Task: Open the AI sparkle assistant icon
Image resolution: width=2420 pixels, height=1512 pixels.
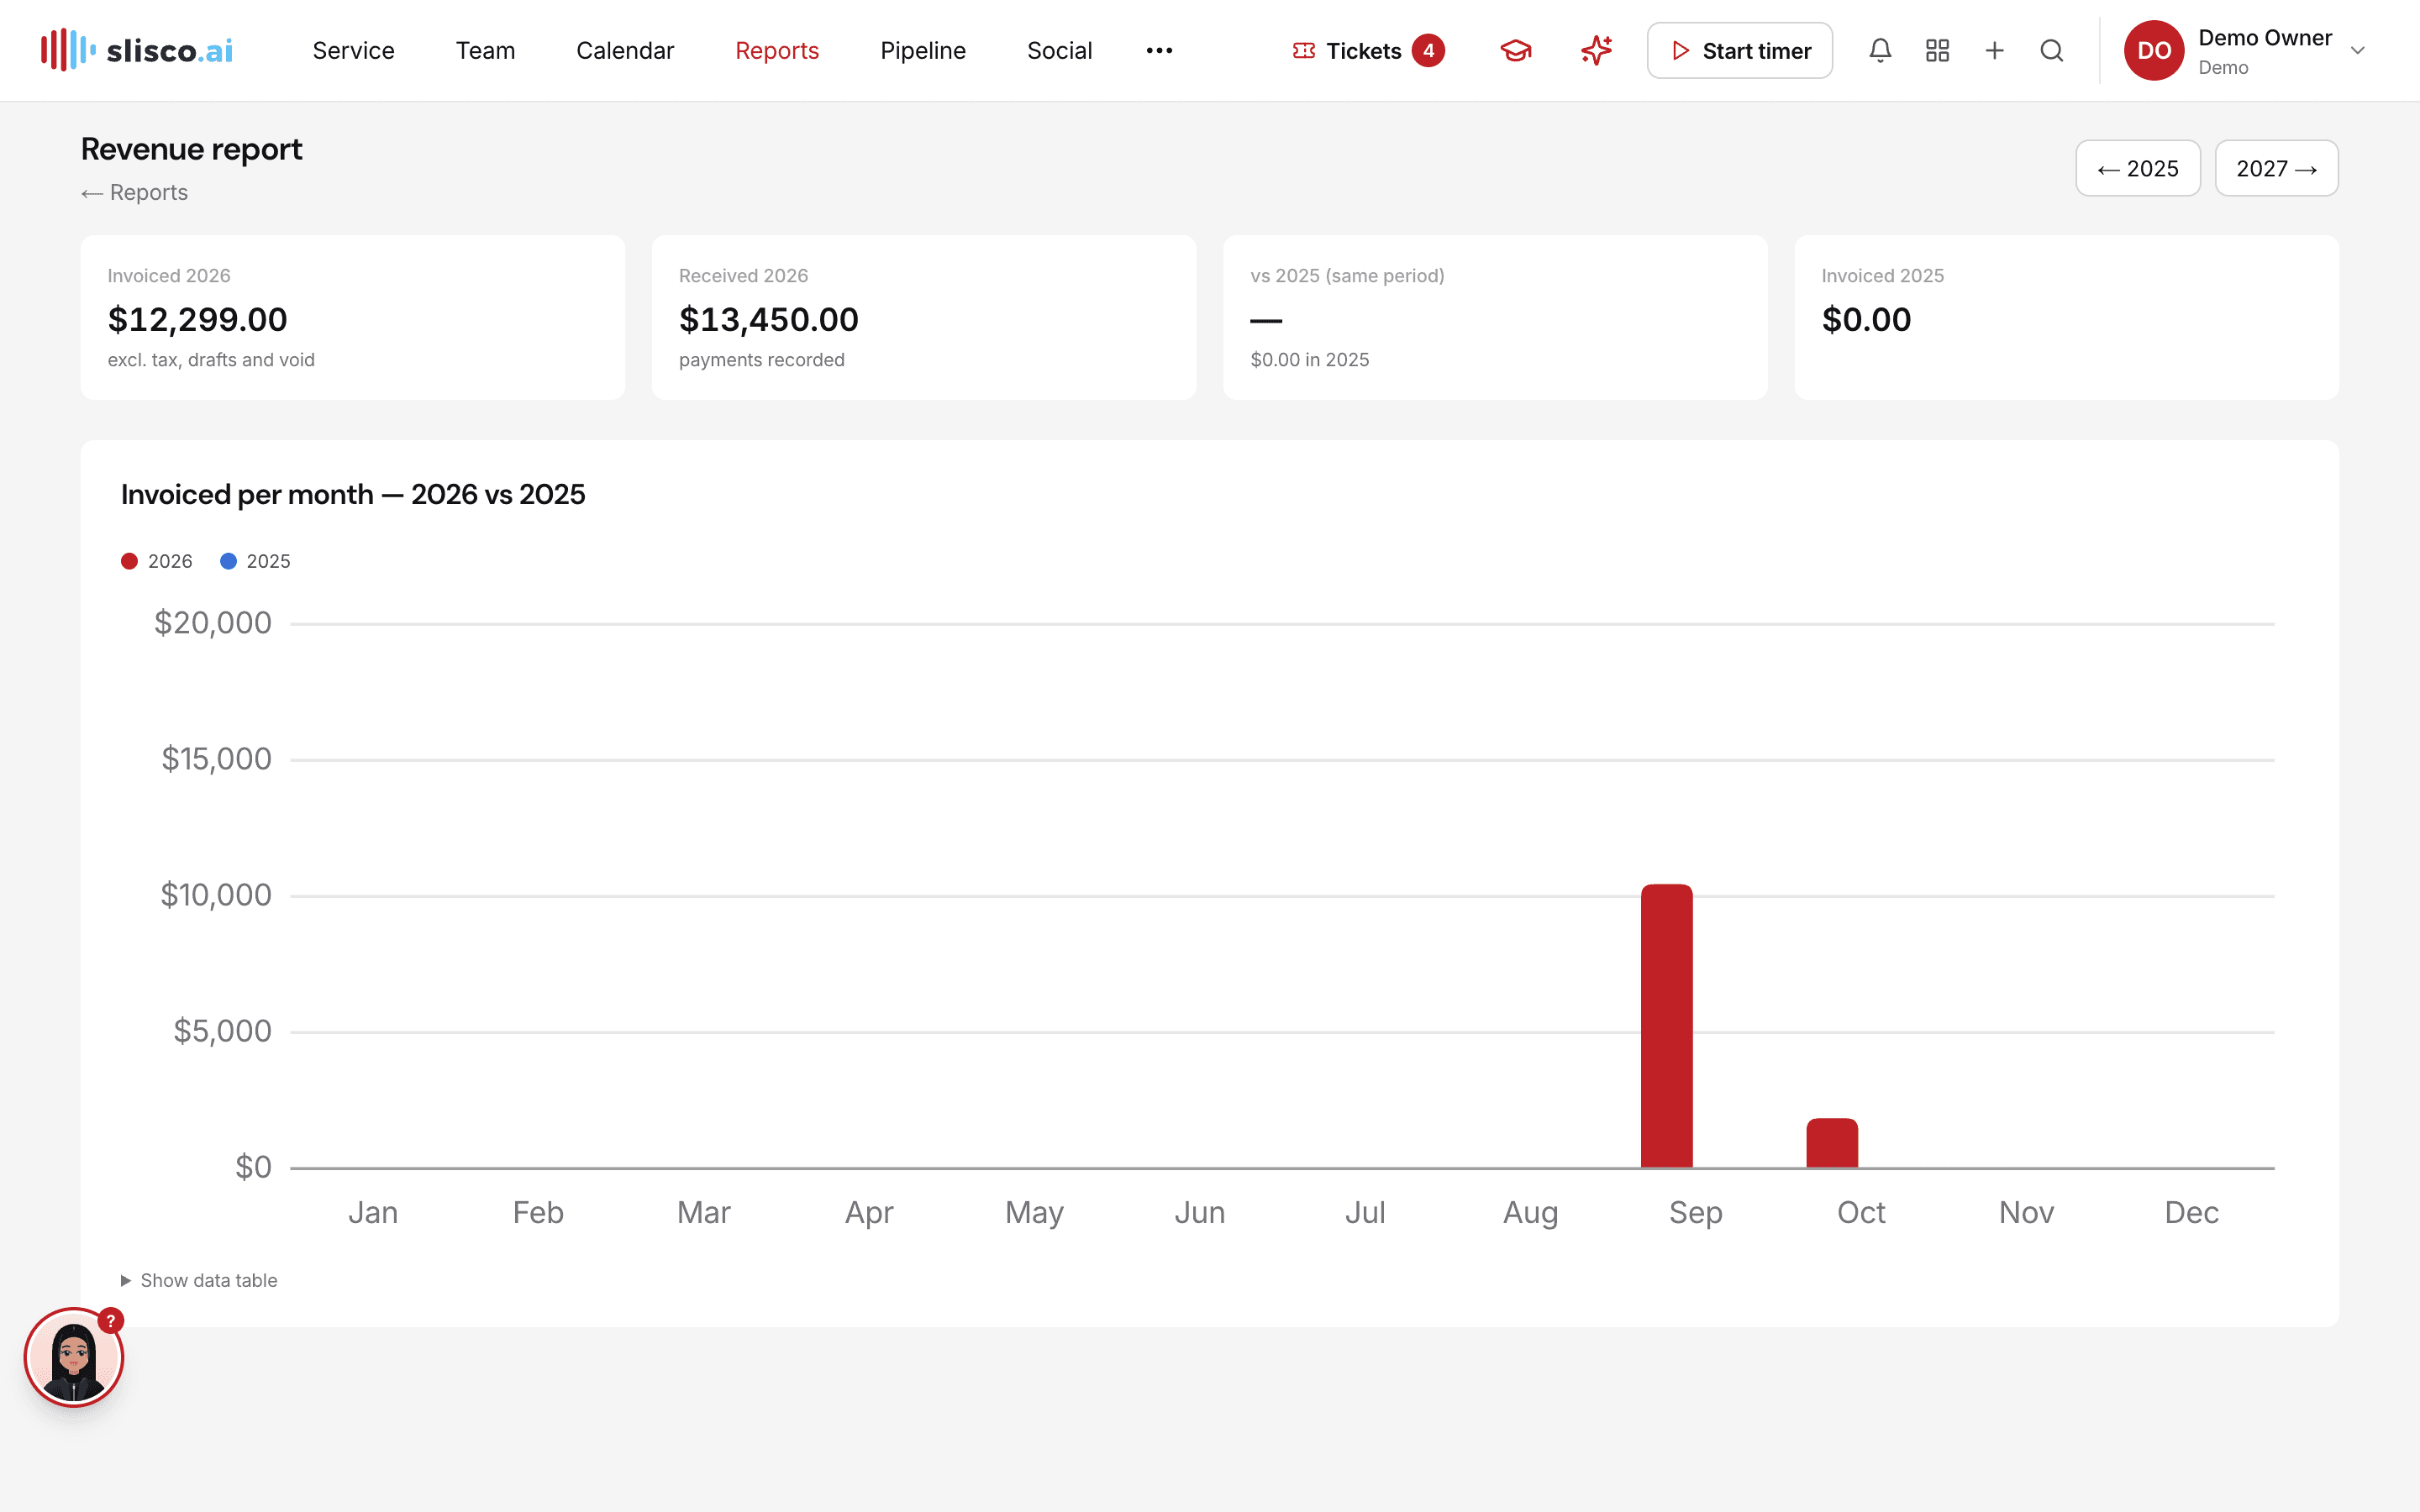Action: [x=1596, y=50]
